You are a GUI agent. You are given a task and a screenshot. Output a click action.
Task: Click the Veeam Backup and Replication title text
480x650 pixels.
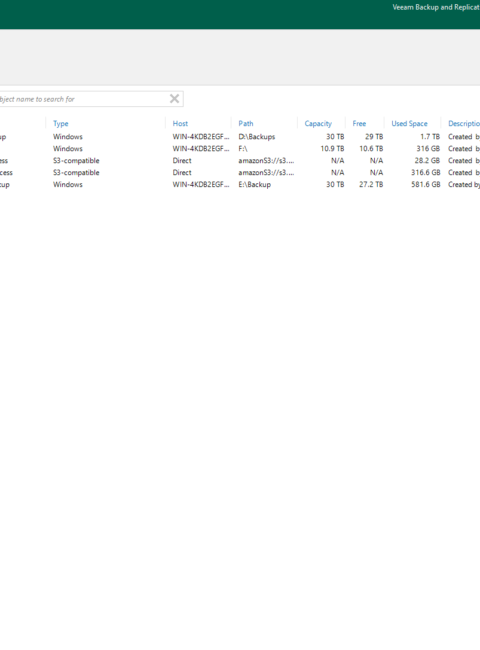436,7
